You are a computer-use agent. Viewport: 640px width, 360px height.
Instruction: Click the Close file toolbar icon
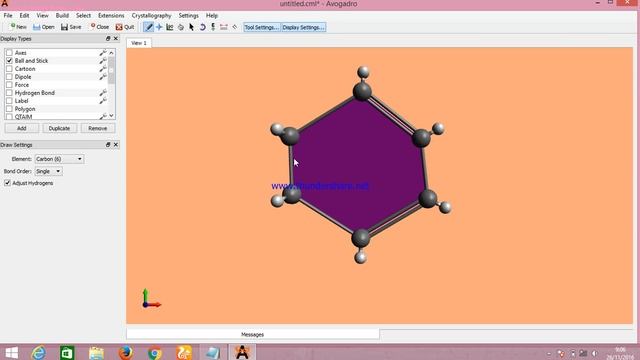click(x=100, y=27)
